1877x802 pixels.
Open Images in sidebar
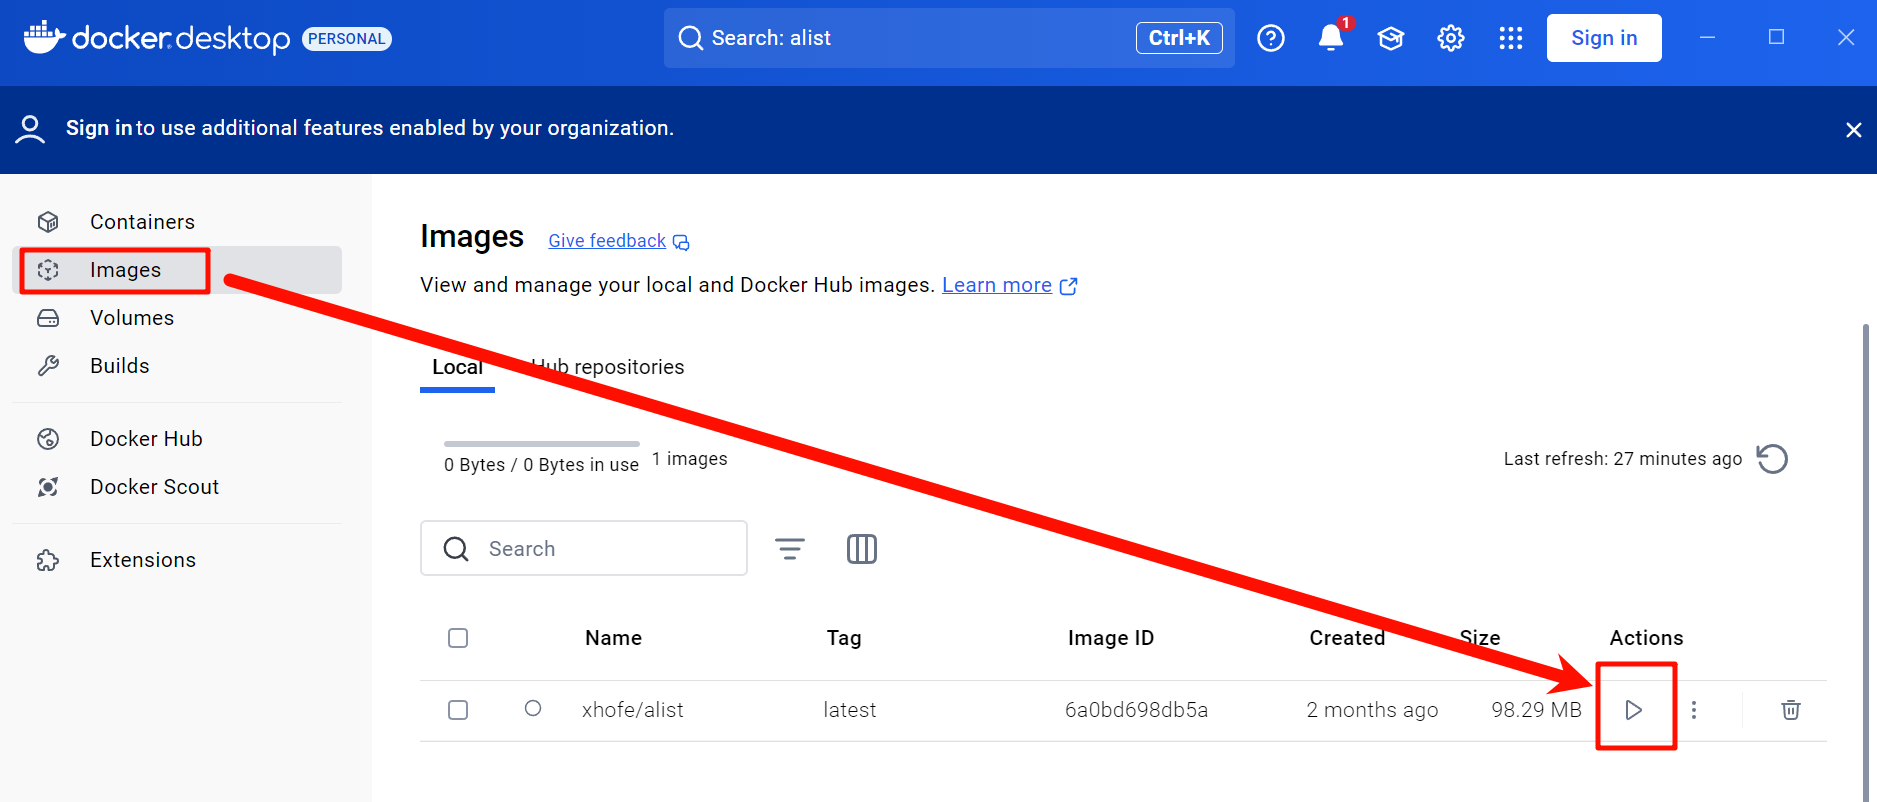pyautogui.click(x=177, y=270)
